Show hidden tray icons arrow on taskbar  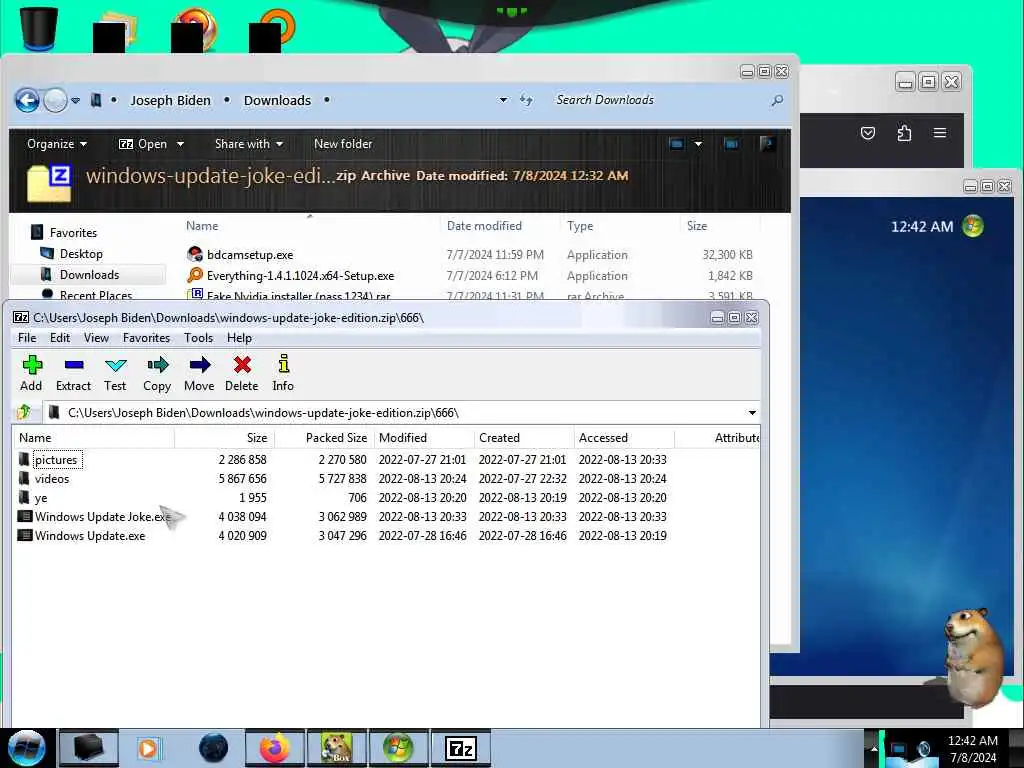(x=873, y=748)
